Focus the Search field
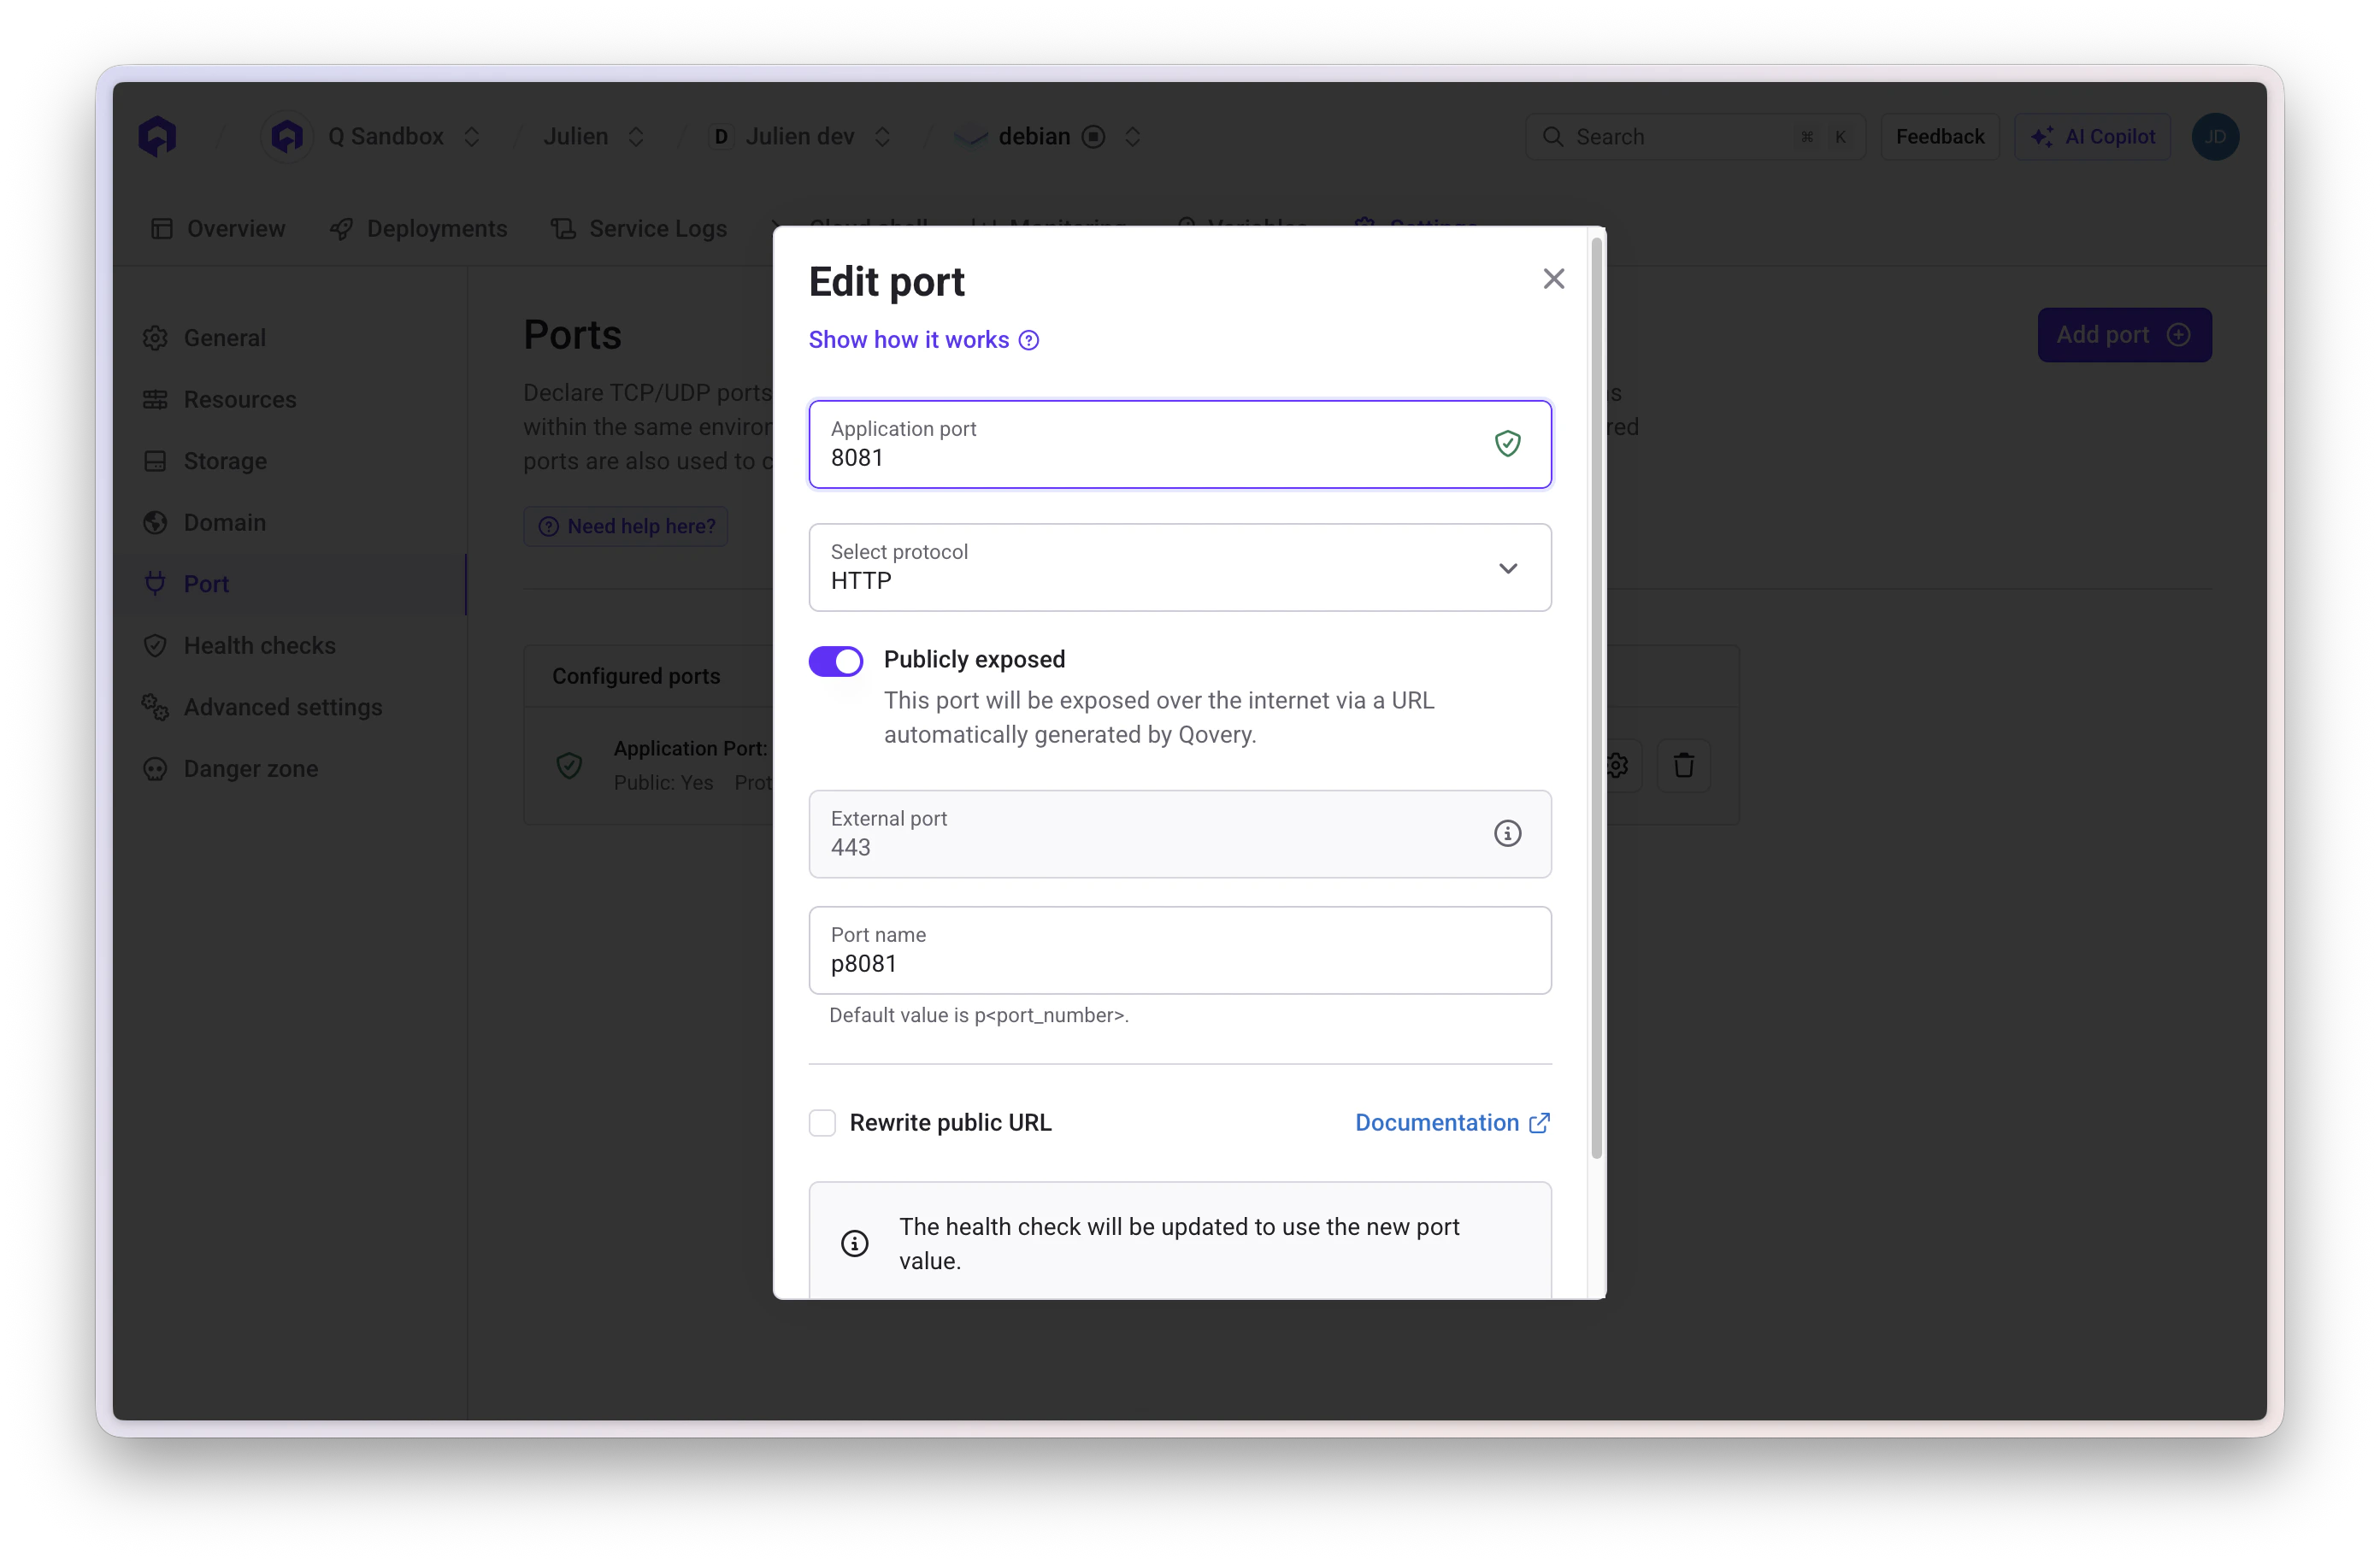Image resolution: width=2380 pixels, height=1564 pixels. click(x=1695, y=137)
